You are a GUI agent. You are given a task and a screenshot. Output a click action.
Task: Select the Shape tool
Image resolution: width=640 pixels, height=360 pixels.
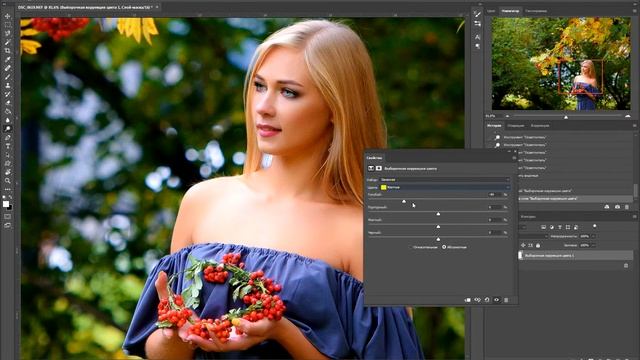(x=7, y=163)
